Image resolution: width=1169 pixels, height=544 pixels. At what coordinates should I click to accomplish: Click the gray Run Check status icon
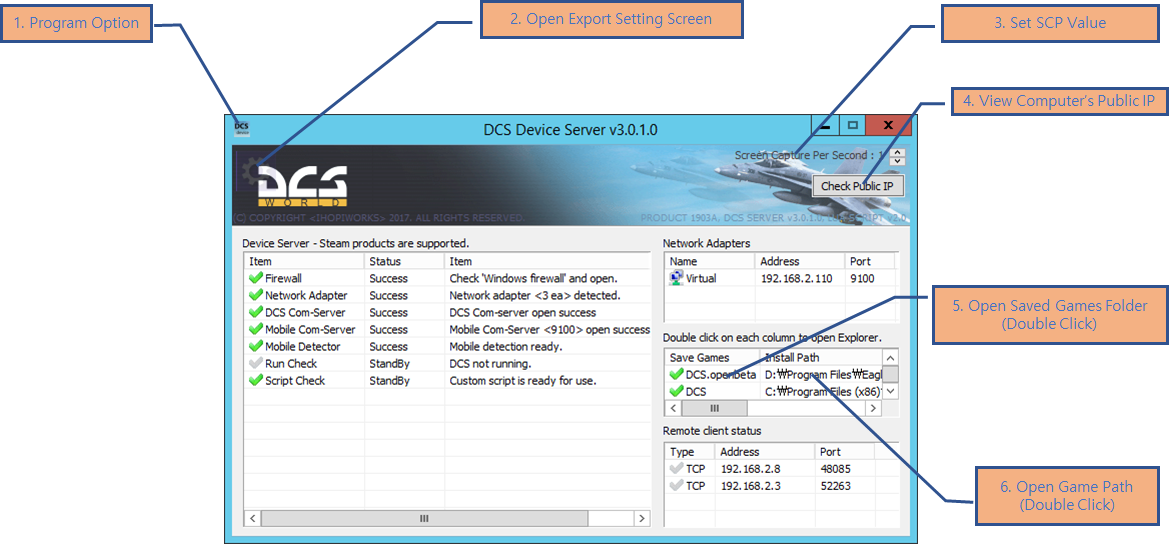point(256,364)
